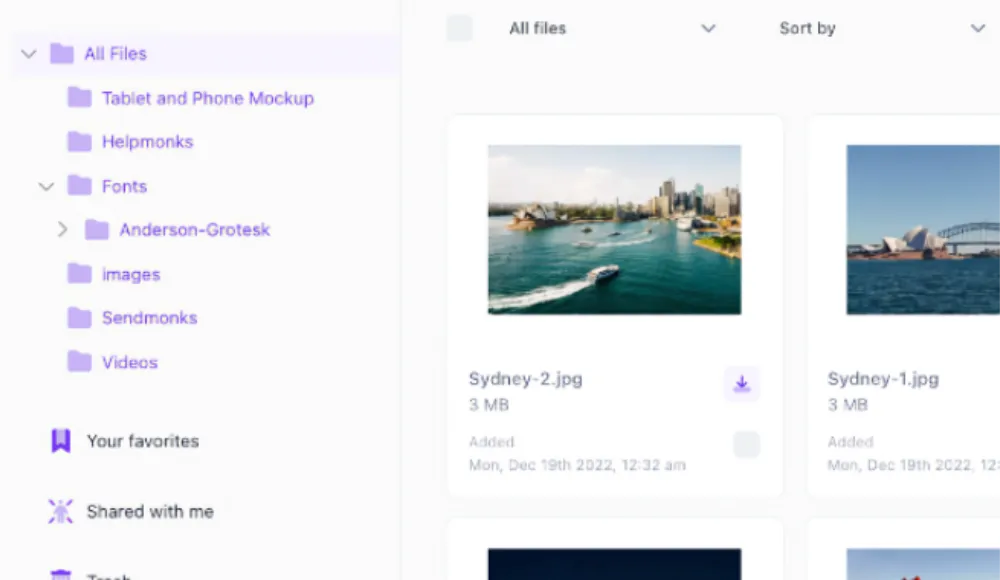
Task: Open the Sydney-1.jpg Opera House thumbnail
Action: point(923,230)
